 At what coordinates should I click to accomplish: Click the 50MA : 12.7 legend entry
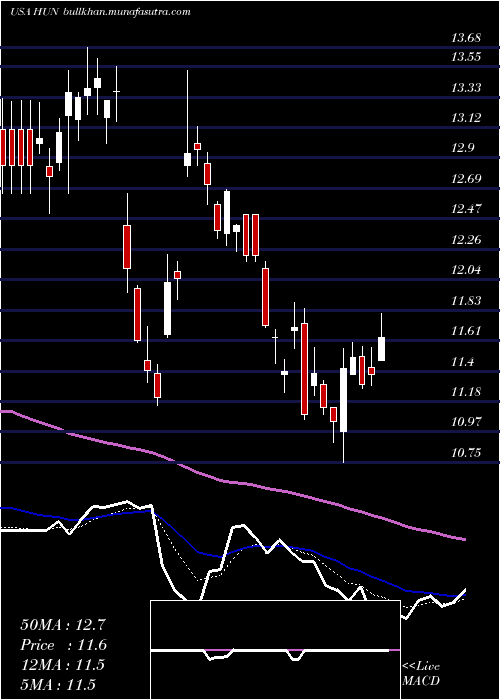click(x=62, y=625)
